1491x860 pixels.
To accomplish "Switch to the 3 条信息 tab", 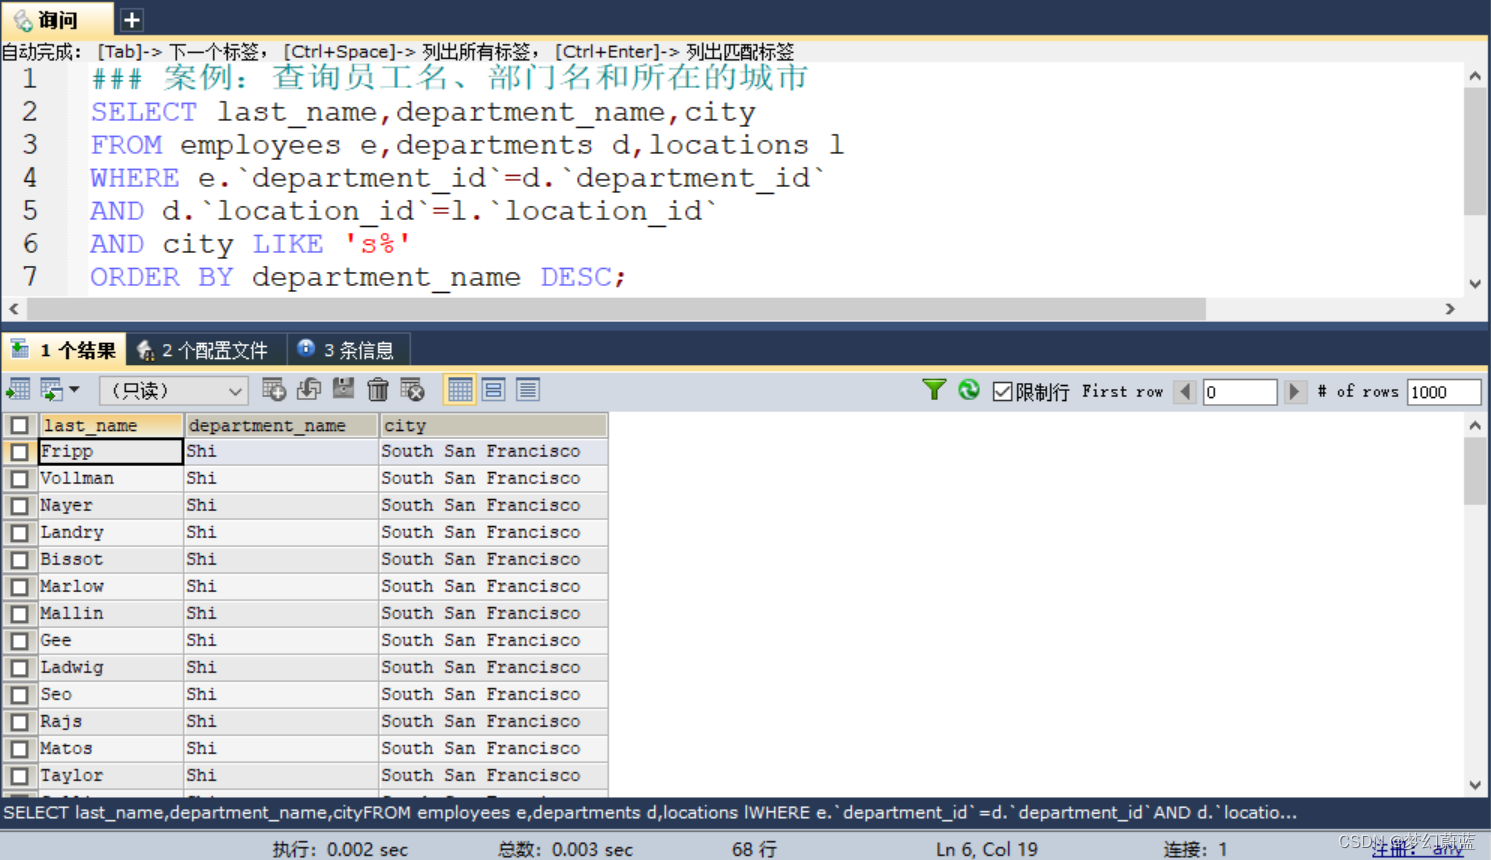I will tap(348, 349).
